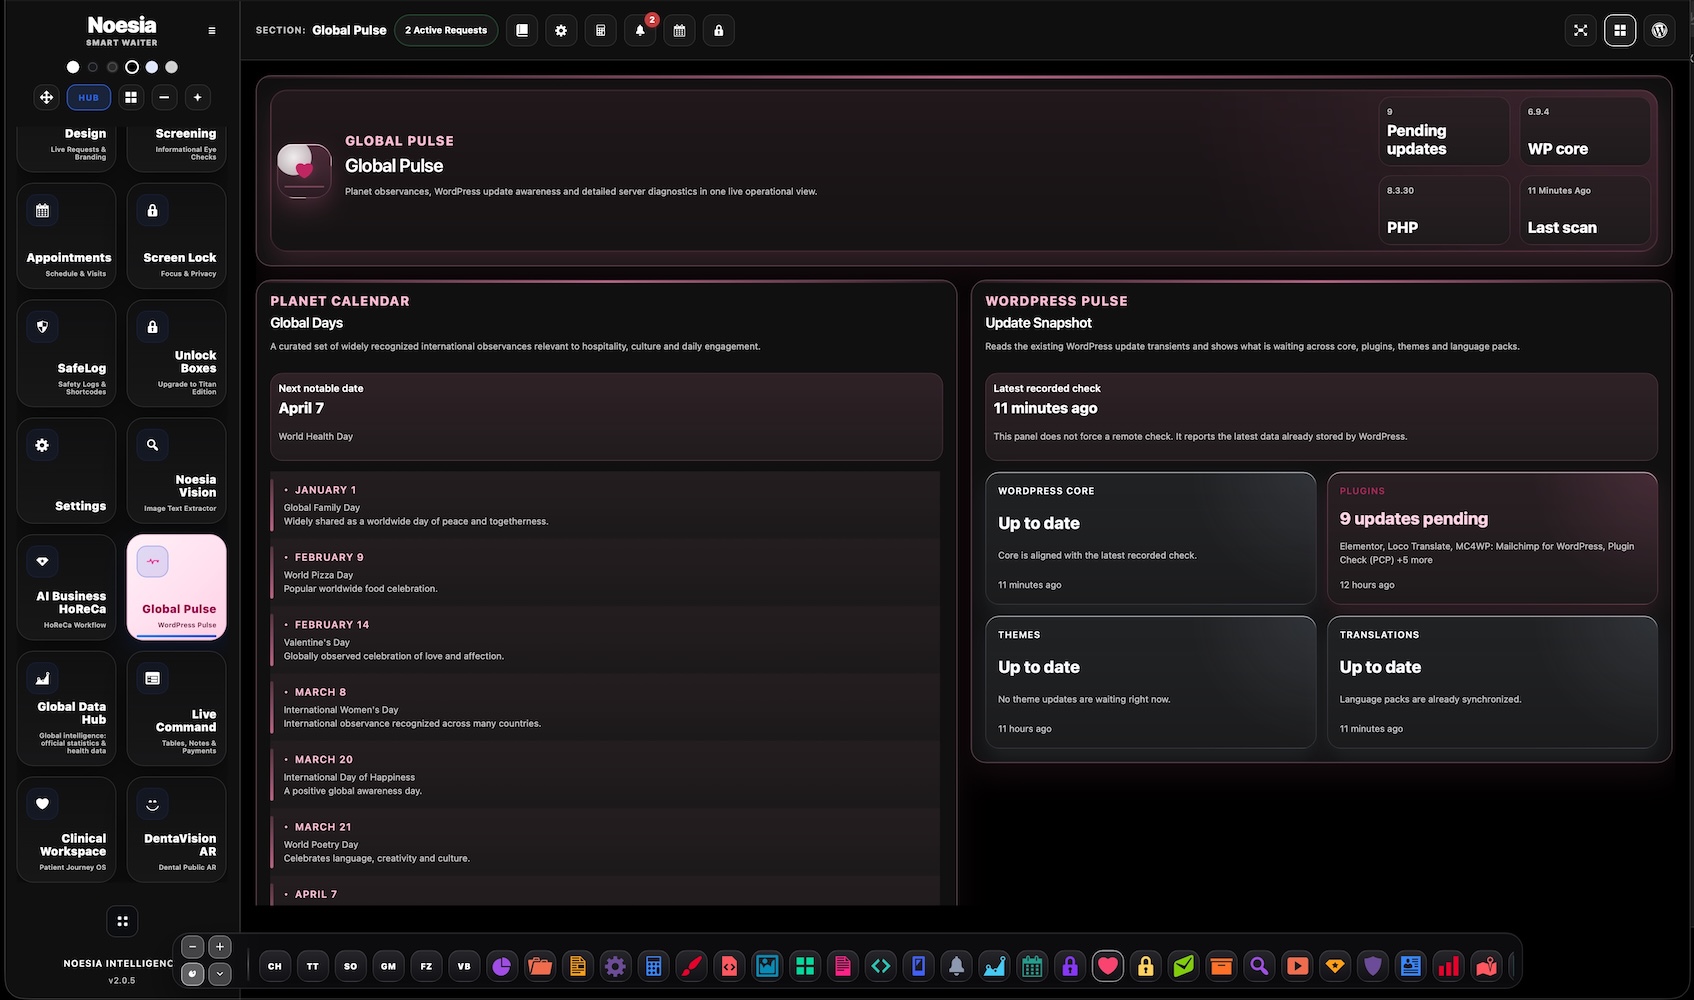1694x1000 pixels.
Task: Select the light grey theme dot
Action: click(x=172, y=67)
